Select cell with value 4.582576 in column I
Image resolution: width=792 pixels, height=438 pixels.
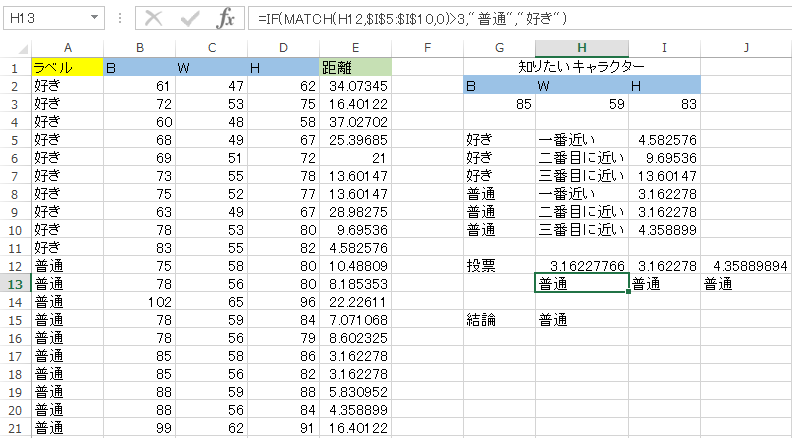point(665,139)
